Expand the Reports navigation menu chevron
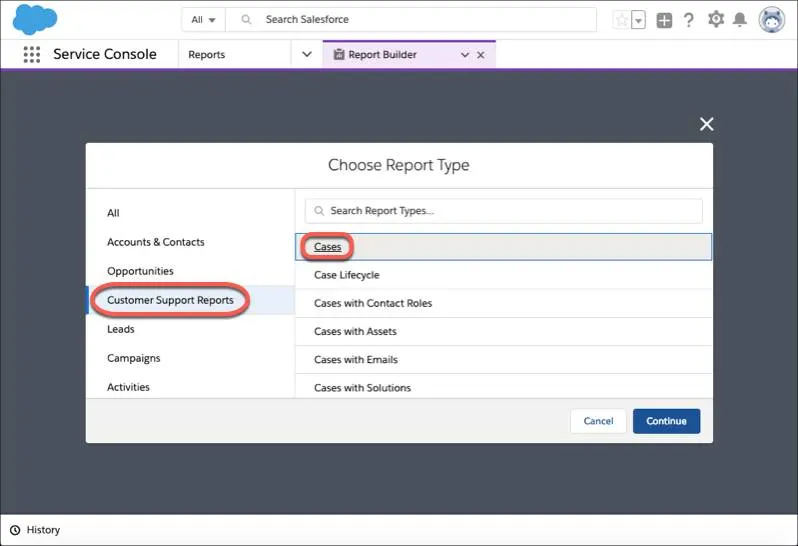This screenshot has width=798, height=546. click(306, 54)
